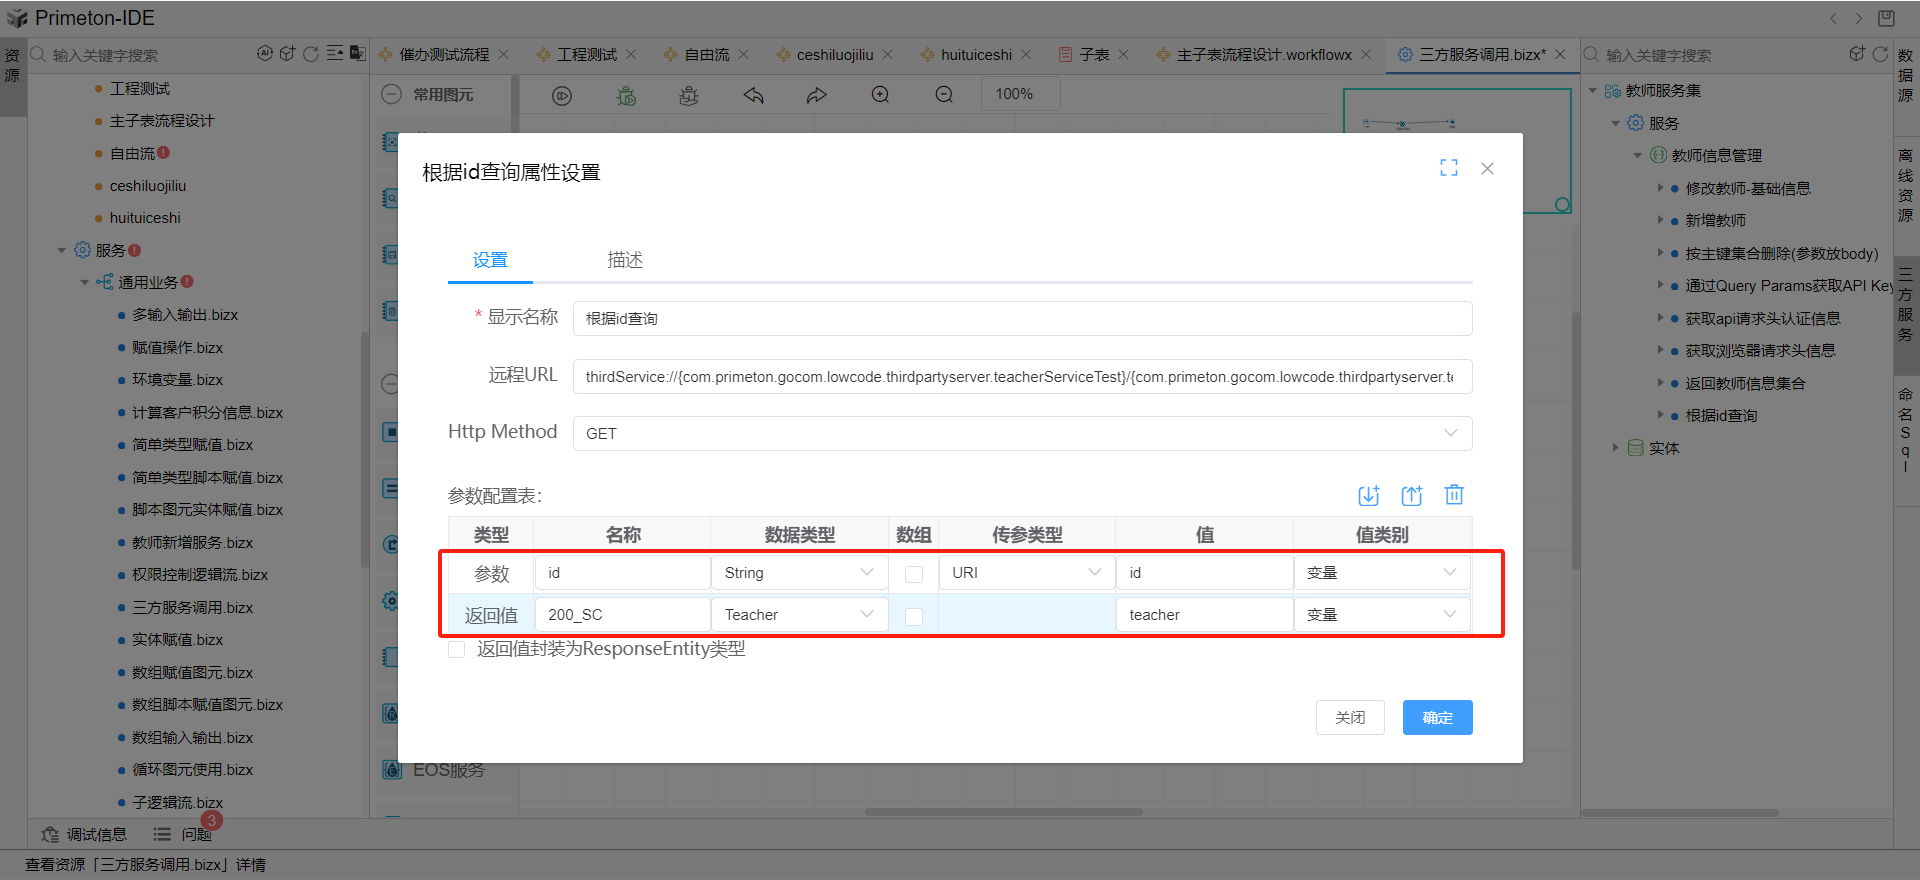Click the undo arrow in the toolbar
The image size is (1920, 880).
753,95
